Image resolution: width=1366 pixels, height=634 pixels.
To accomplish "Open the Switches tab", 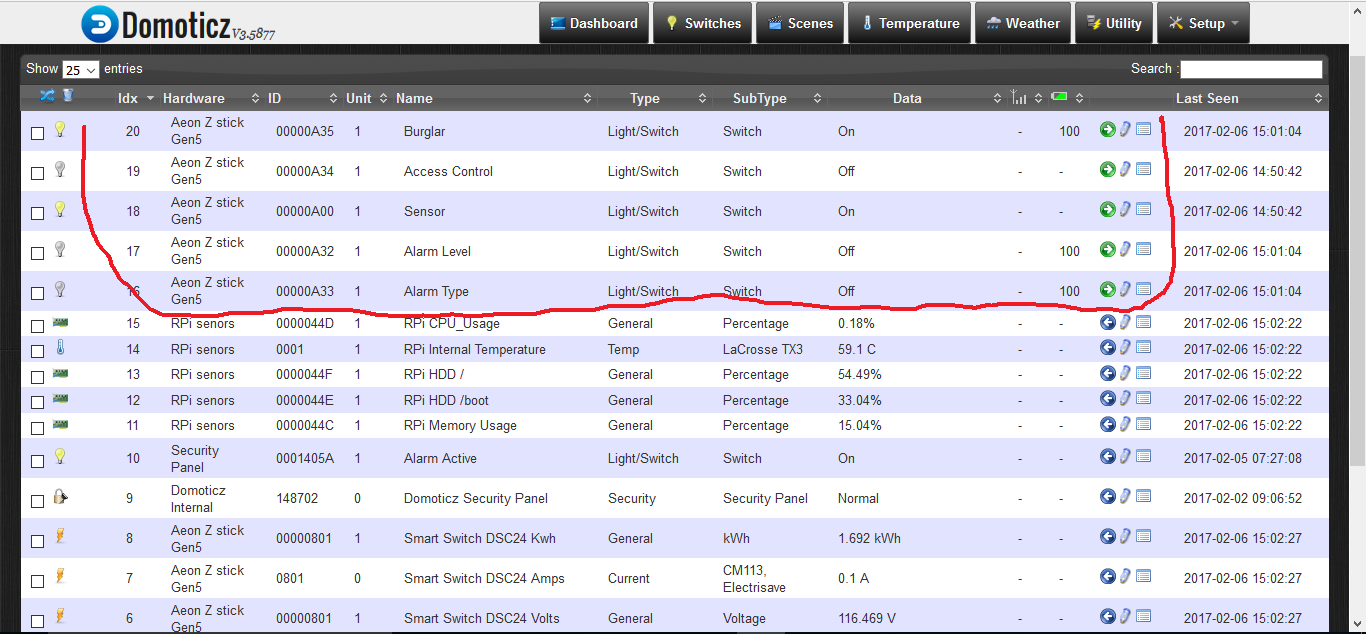I will [x=702, y=23].
